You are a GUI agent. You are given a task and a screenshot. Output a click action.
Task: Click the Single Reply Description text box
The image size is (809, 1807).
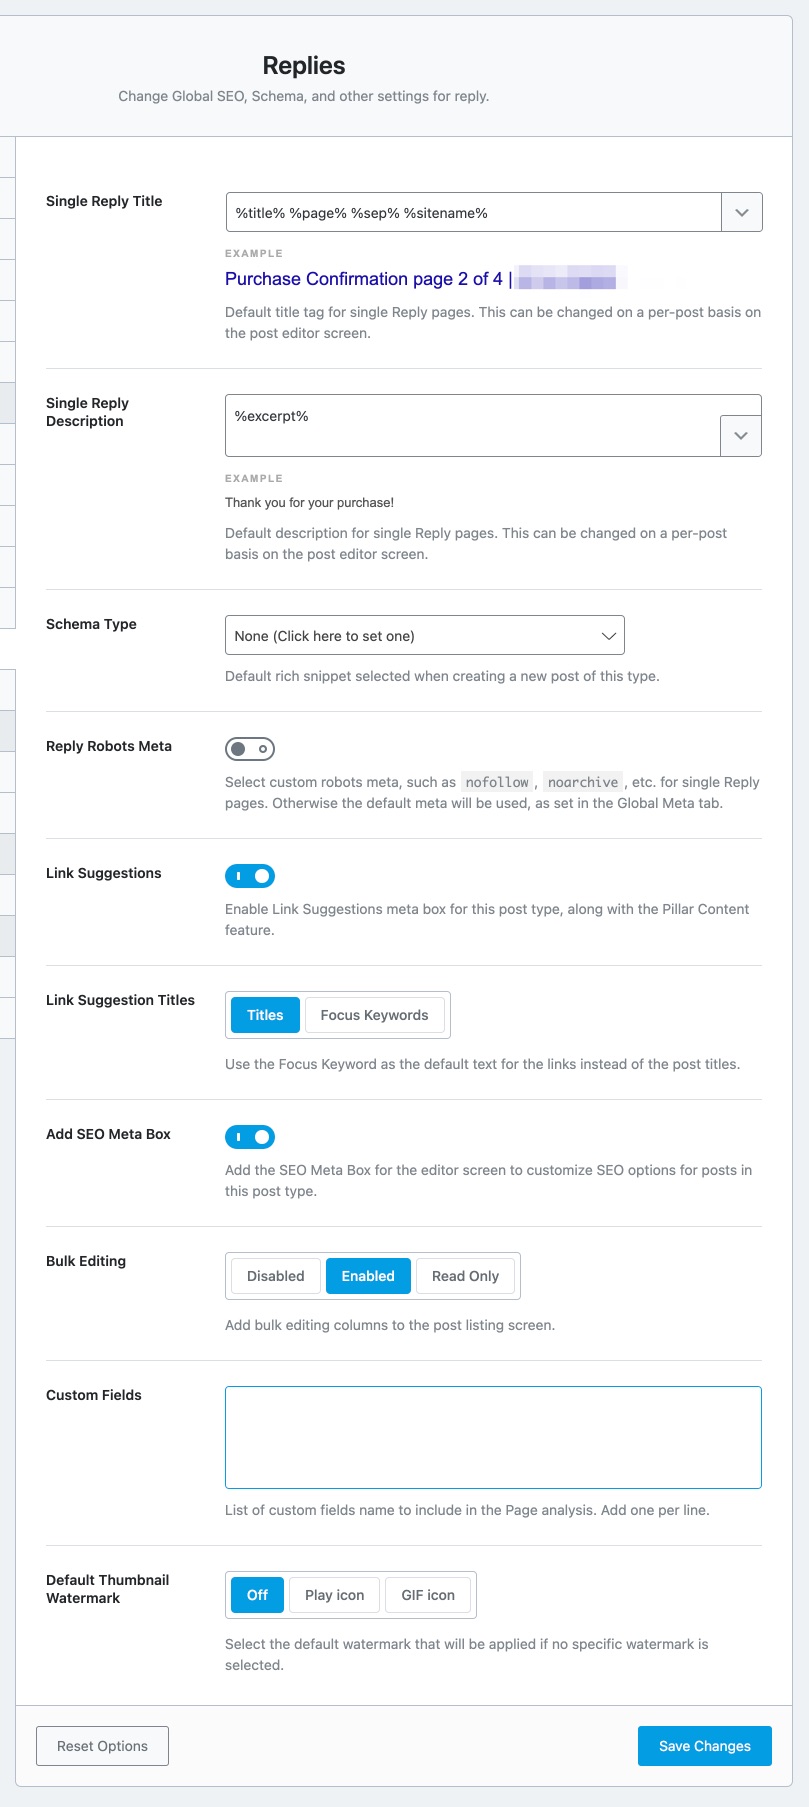(472, 425)
